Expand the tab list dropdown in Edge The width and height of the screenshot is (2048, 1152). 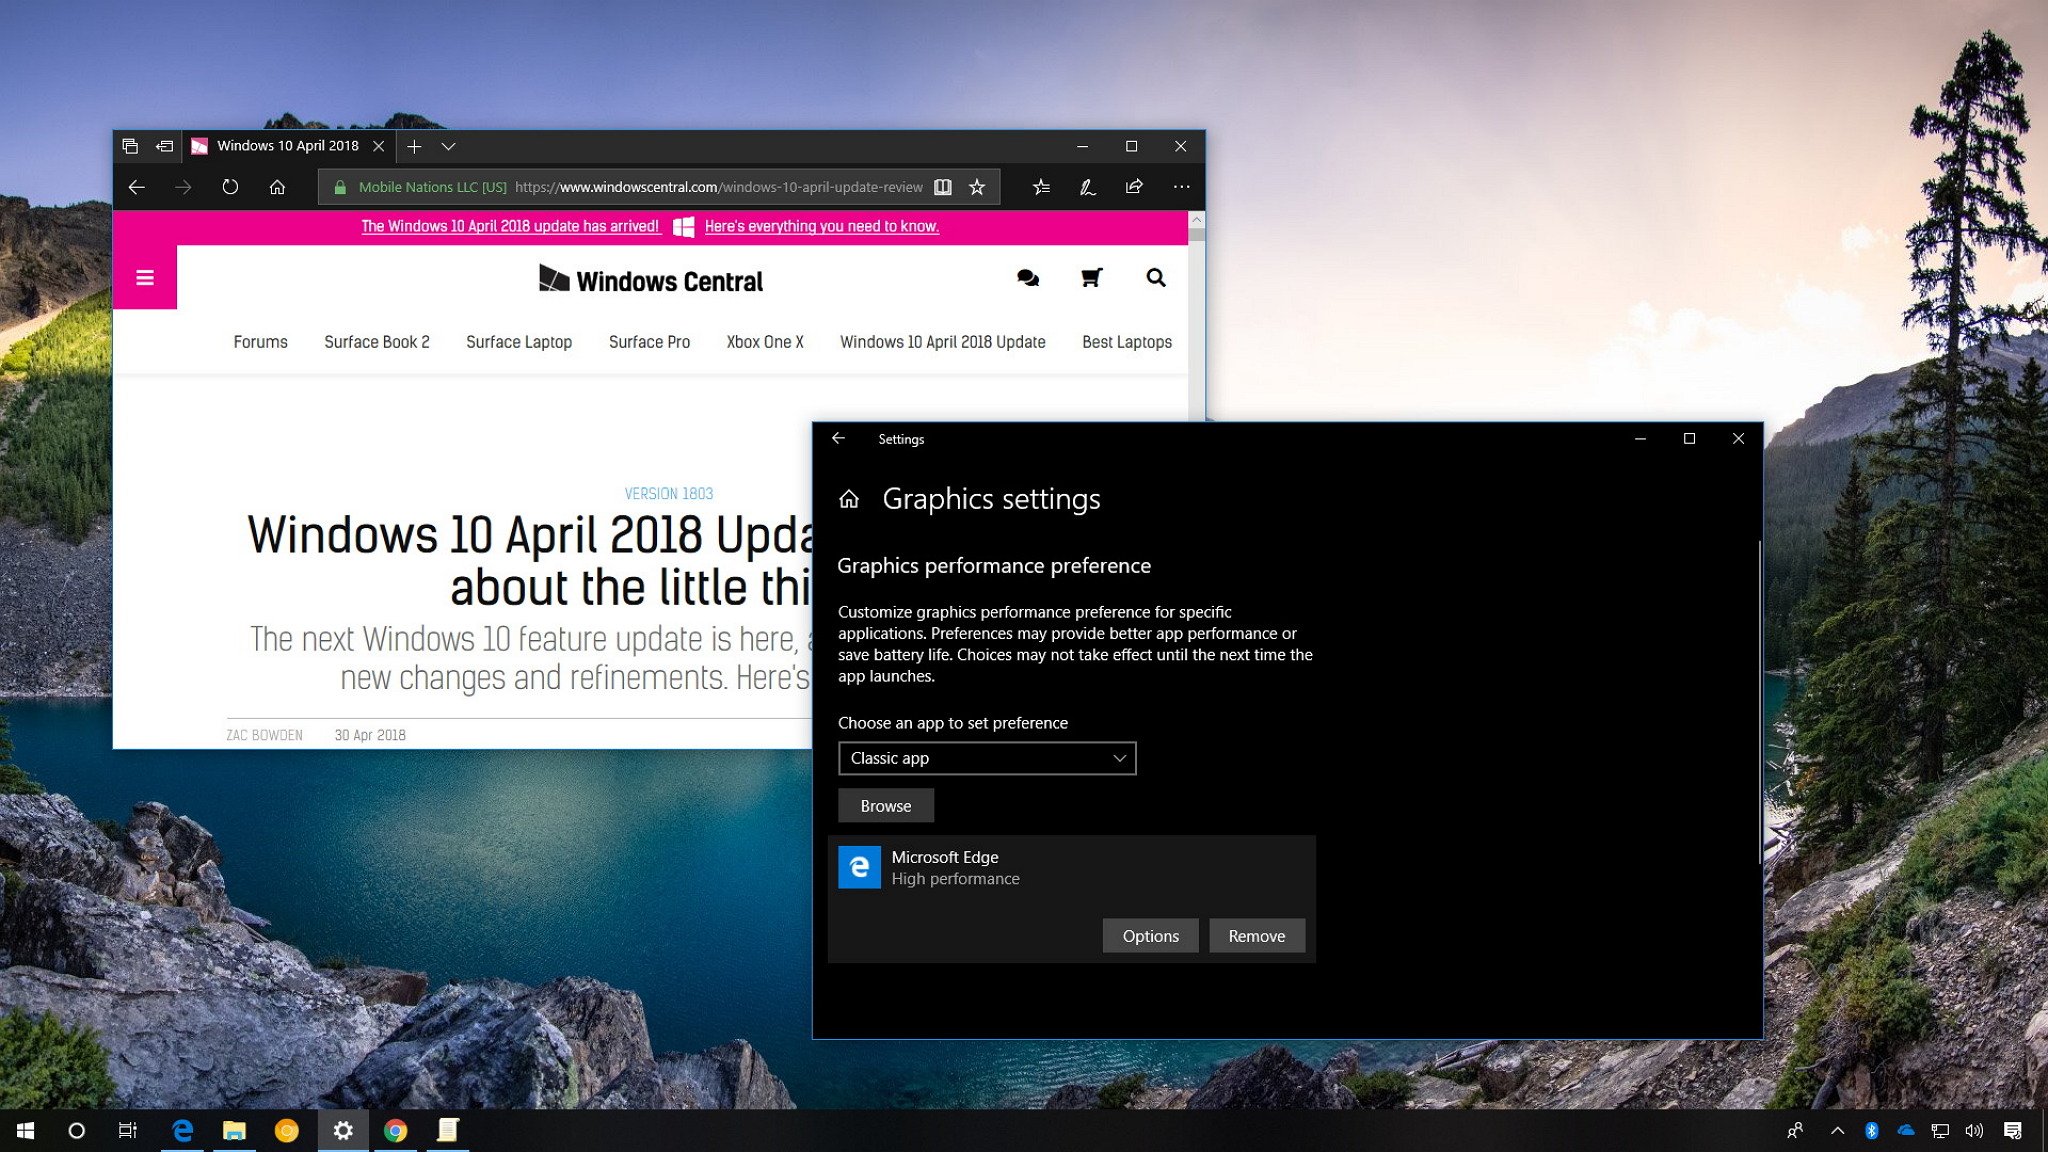tap(450, 145)
